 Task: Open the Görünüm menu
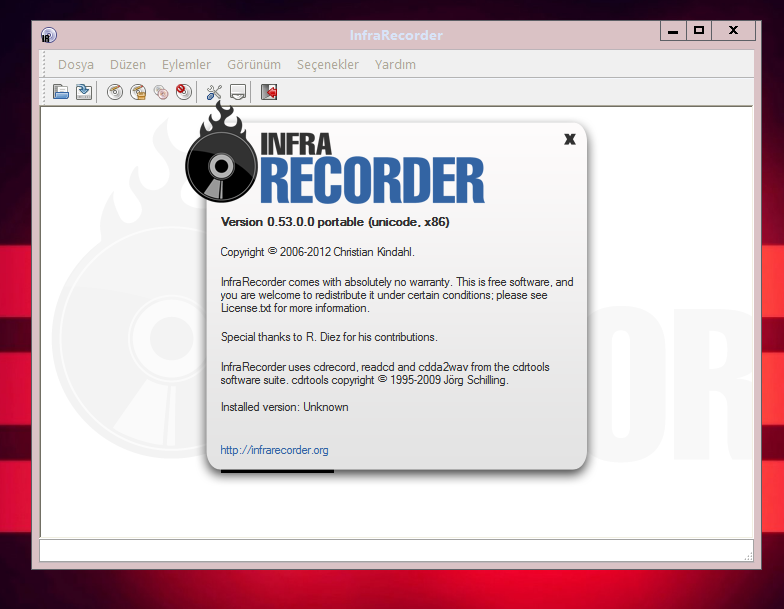254,64
